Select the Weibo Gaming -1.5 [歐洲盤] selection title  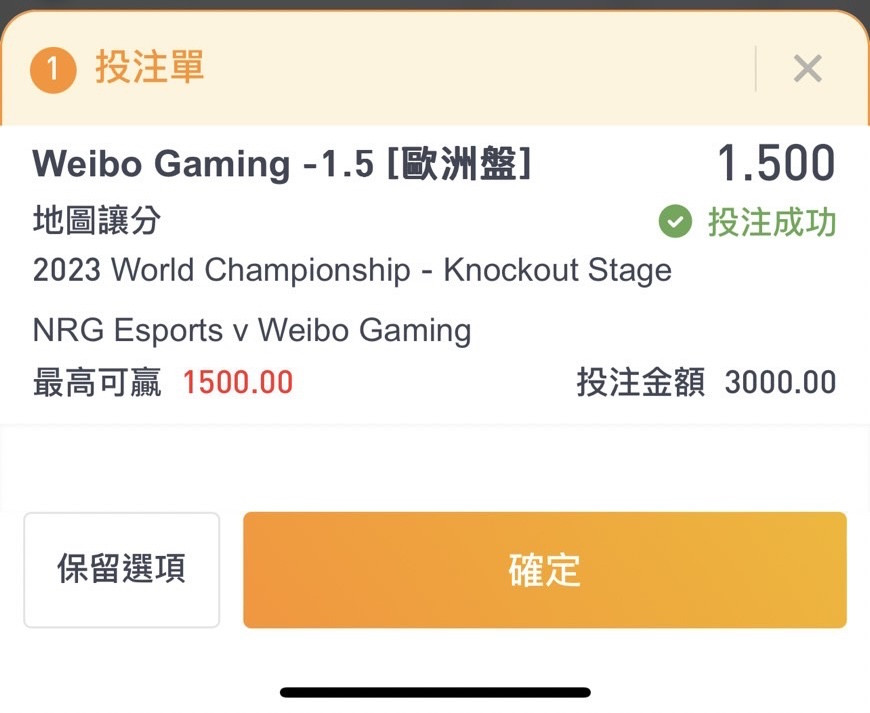pyautogui.click(x=282, y=164)
